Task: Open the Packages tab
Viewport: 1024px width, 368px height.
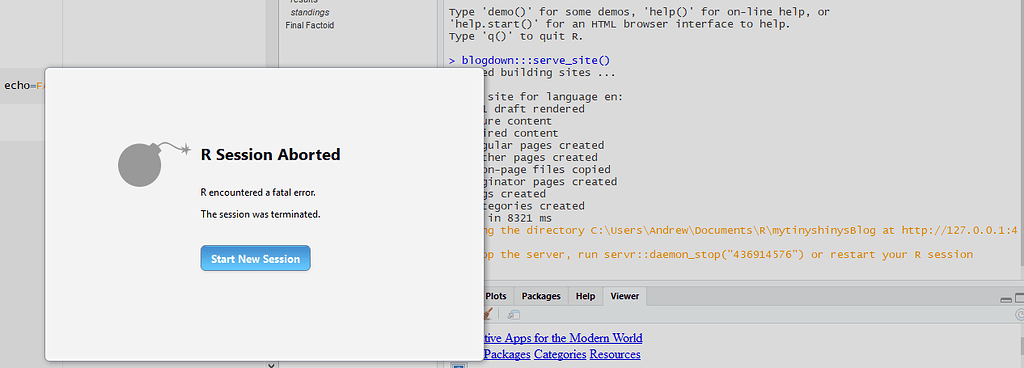Action: click(541, 296)
